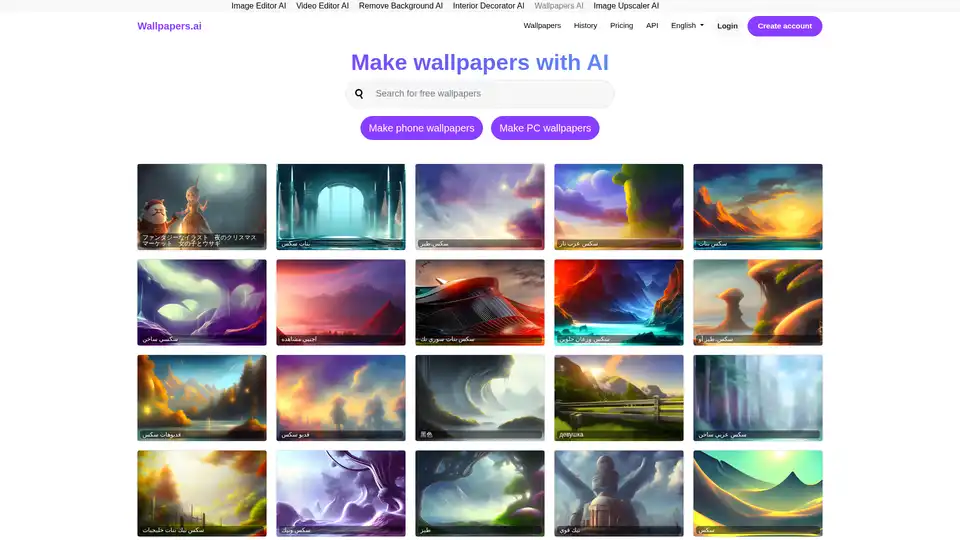This screenshot has width=960, height=540.
Task: Open Video Editor AI link
Action: point(322,6)
